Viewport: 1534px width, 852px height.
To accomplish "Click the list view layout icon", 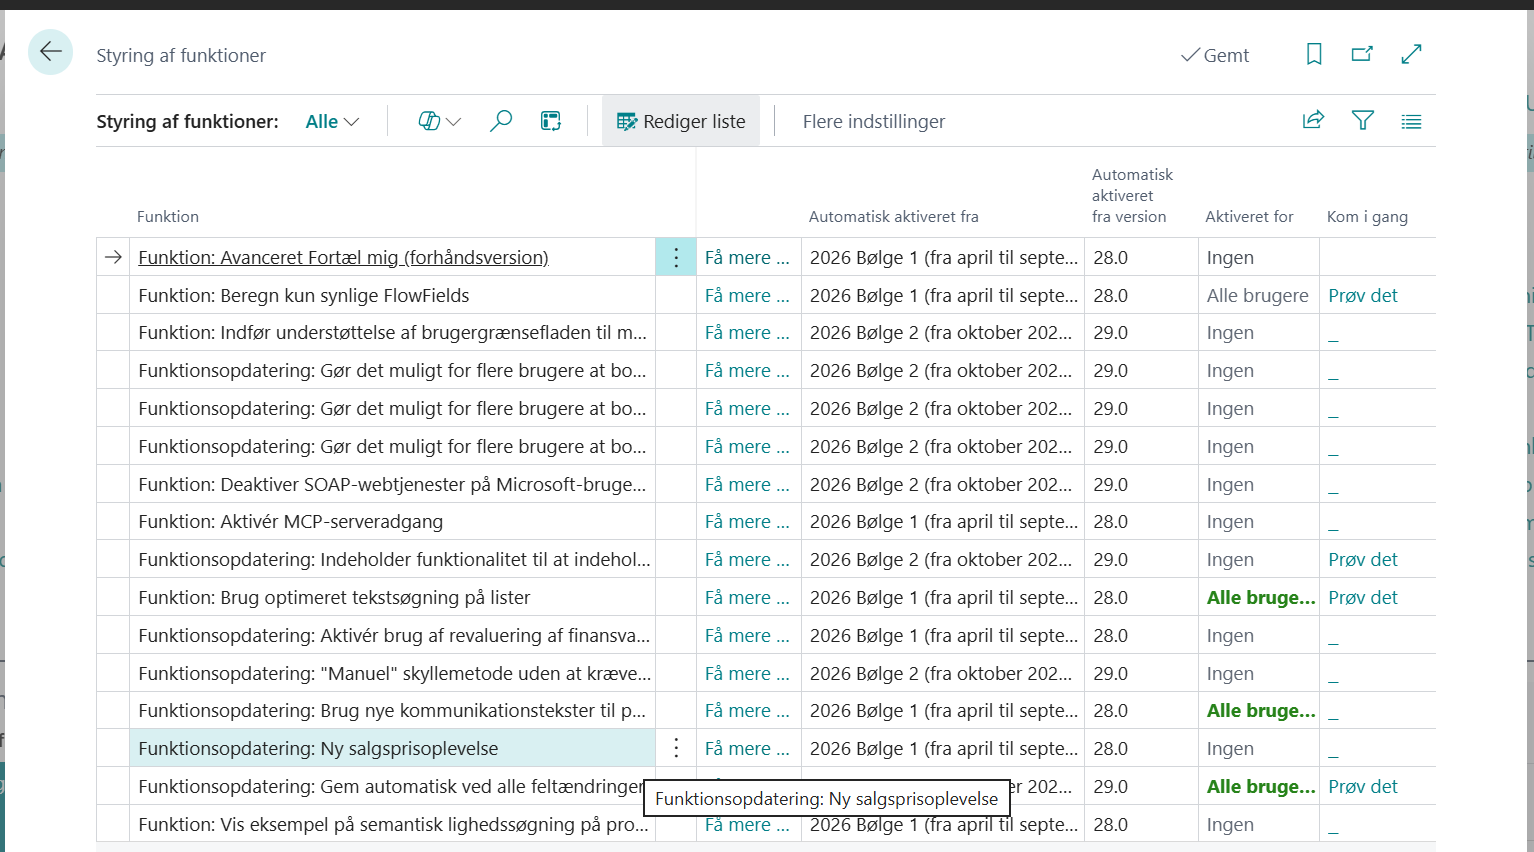I will coord(1411,122).
